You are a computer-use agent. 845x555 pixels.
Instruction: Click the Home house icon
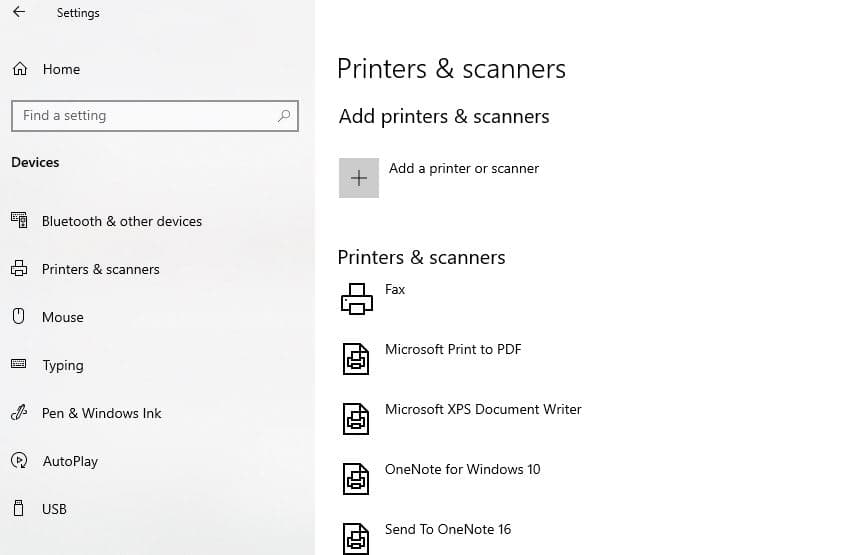(x=20, y=69)
